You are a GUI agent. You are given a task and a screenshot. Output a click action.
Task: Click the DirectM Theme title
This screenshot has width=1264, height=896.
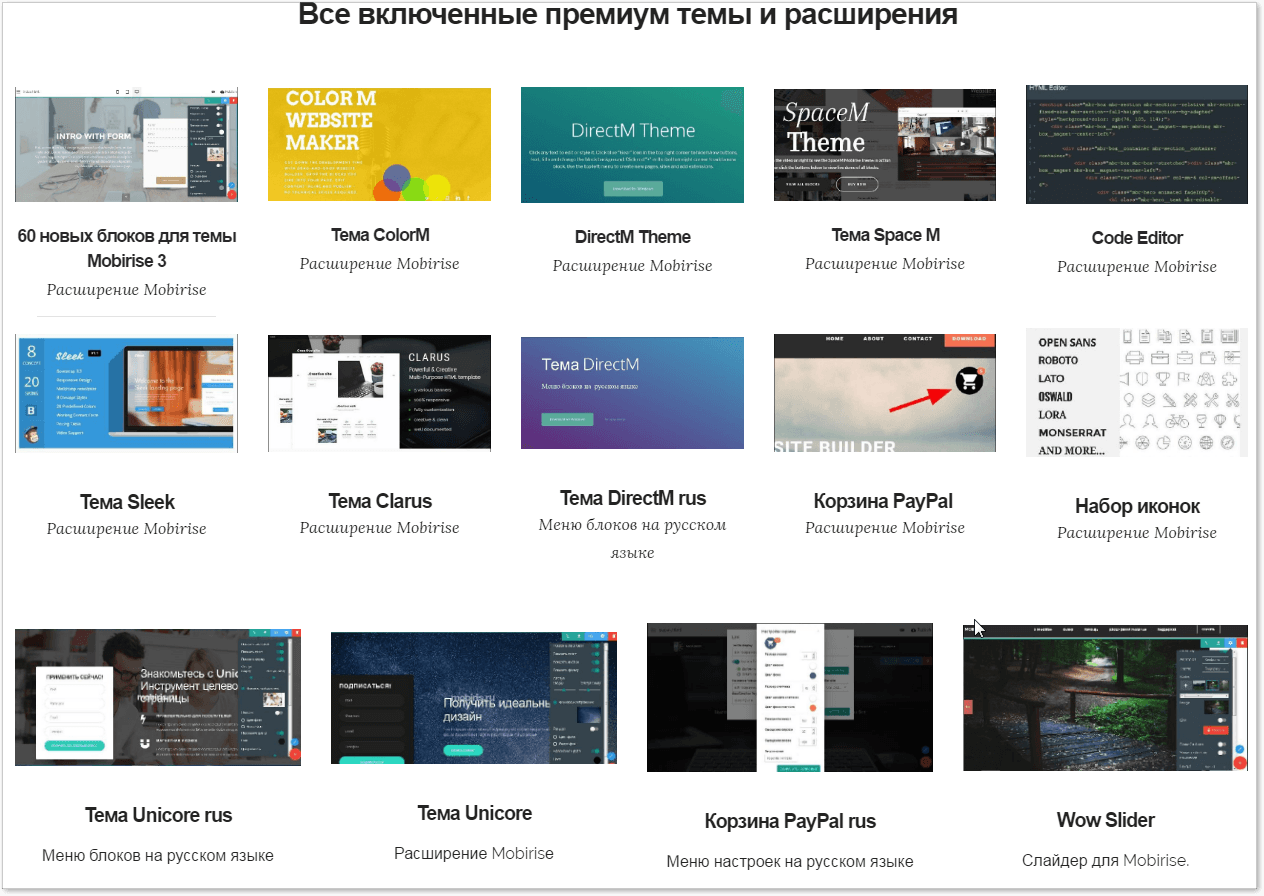(633, 237)
